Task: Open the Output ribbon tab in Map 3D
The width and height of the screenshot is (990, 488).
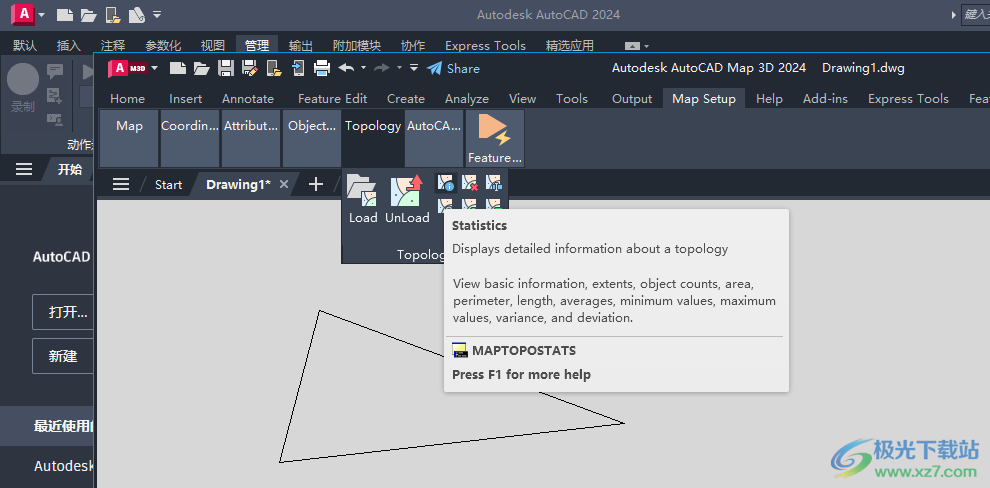Action: tap(632, 98)
